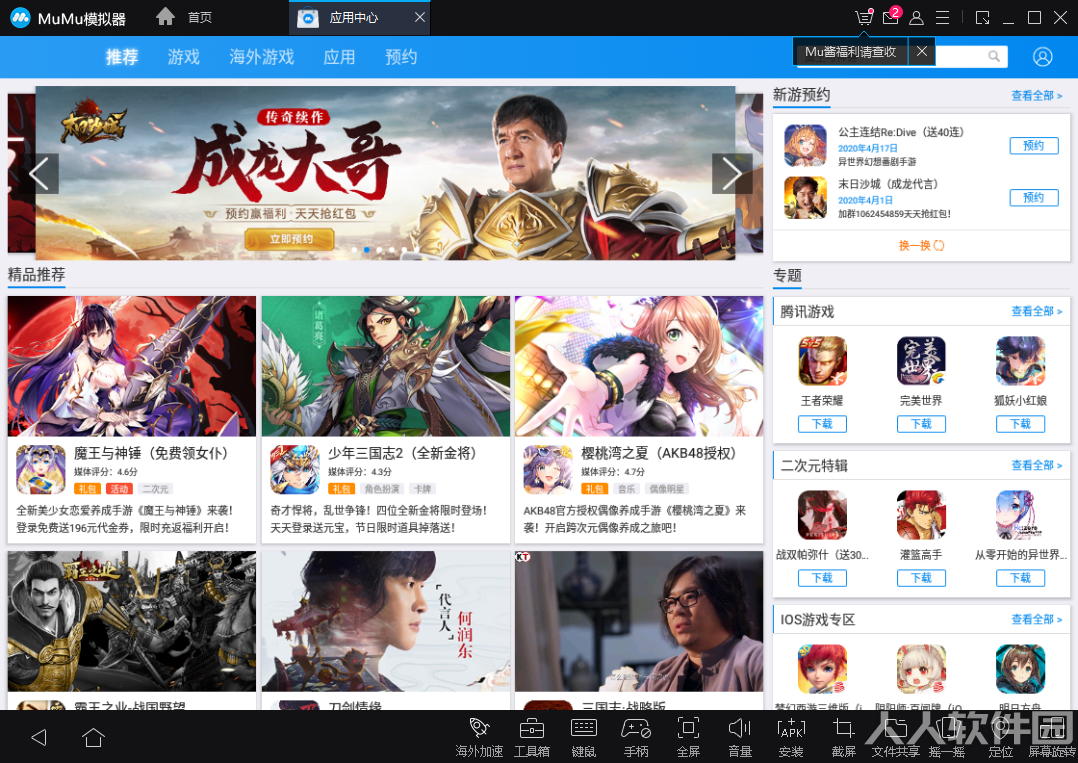
Task: Download 从零开始的异世界 with 下载 button
Action: [1020, 578]
